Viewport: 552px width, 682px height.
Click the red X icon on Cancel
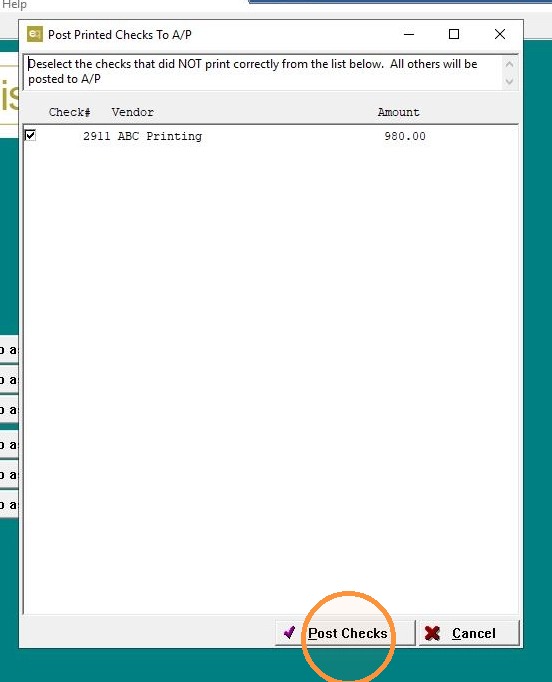[x=432, y=633]
